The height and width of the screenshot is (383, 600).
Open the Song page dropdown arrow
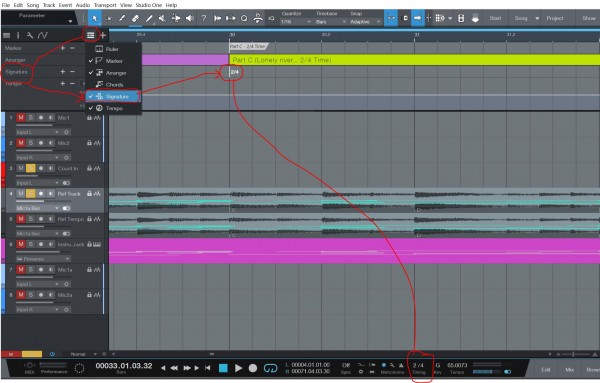[x=537, y=18]
